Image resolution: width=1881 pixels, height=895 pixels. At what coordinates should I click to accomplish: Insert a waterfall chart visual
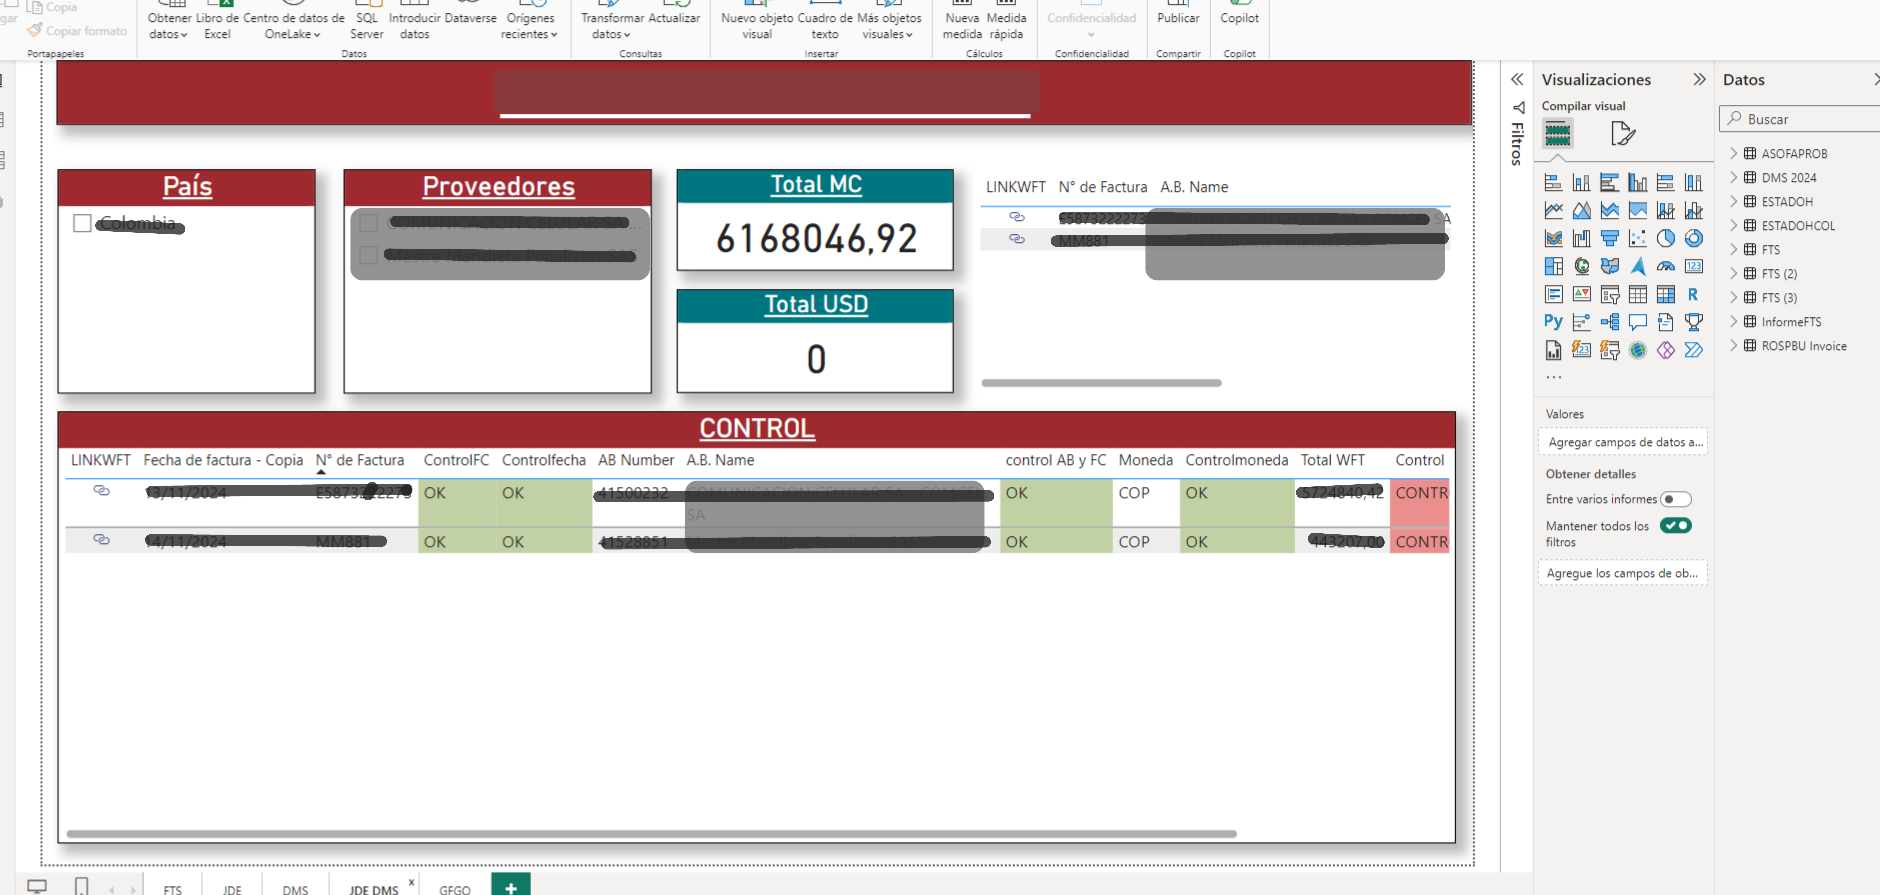pyautogui.click(x=1581, y=239)
